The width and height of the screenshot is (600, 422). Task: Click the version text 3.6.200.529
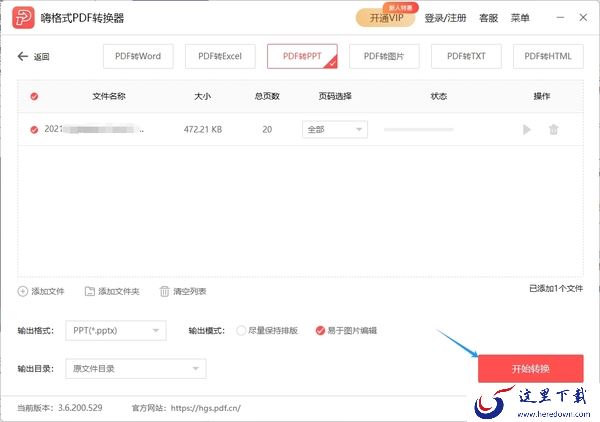[80, 408]
